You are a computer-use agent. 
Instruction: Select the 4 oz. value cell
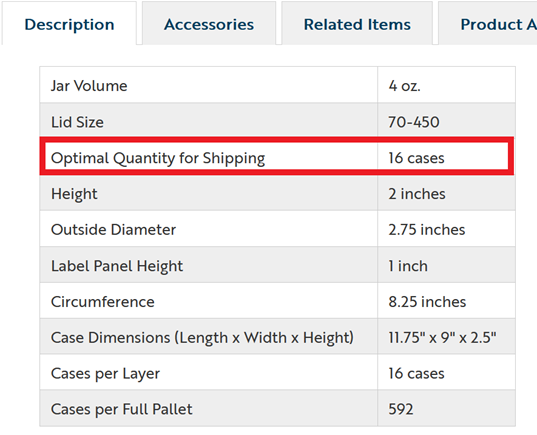click(x=404, y=86)
